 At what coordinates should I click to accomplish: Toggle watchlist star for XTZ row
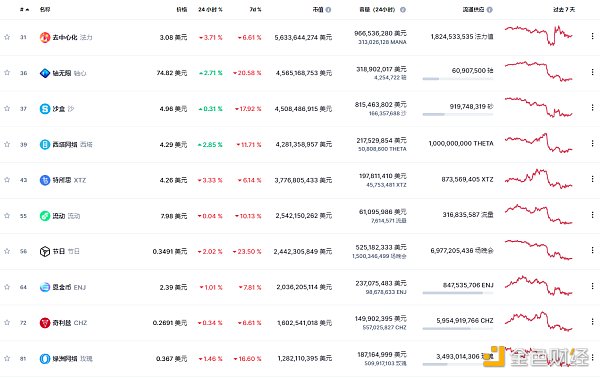point(7,179)
